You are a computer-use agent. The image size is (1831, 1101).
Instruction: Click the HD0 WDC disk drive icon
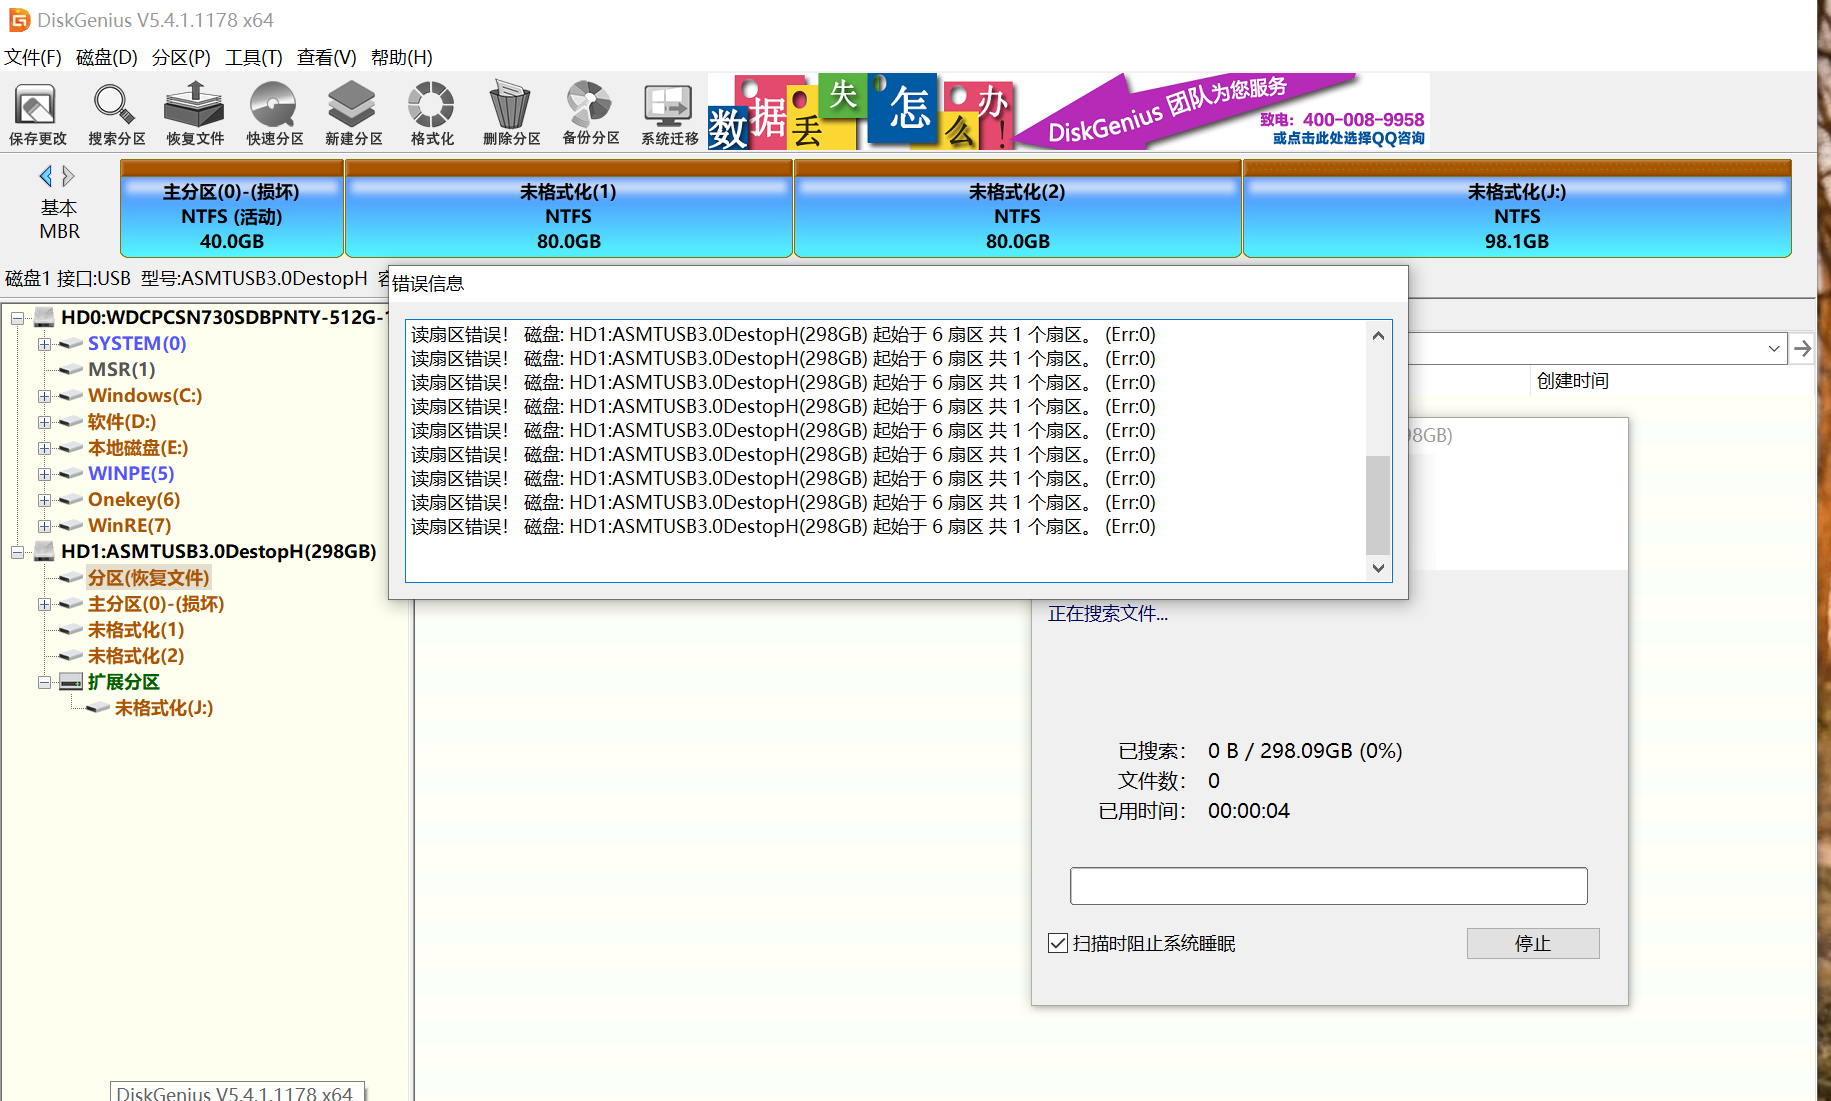[x=44, y=317]
